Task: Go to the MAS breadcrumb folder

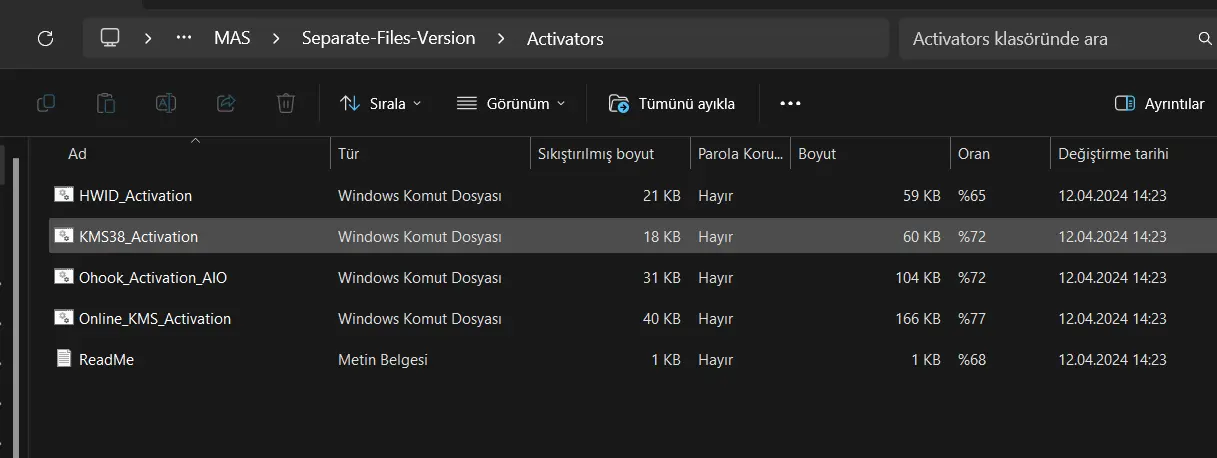Action: coord(232,39)
